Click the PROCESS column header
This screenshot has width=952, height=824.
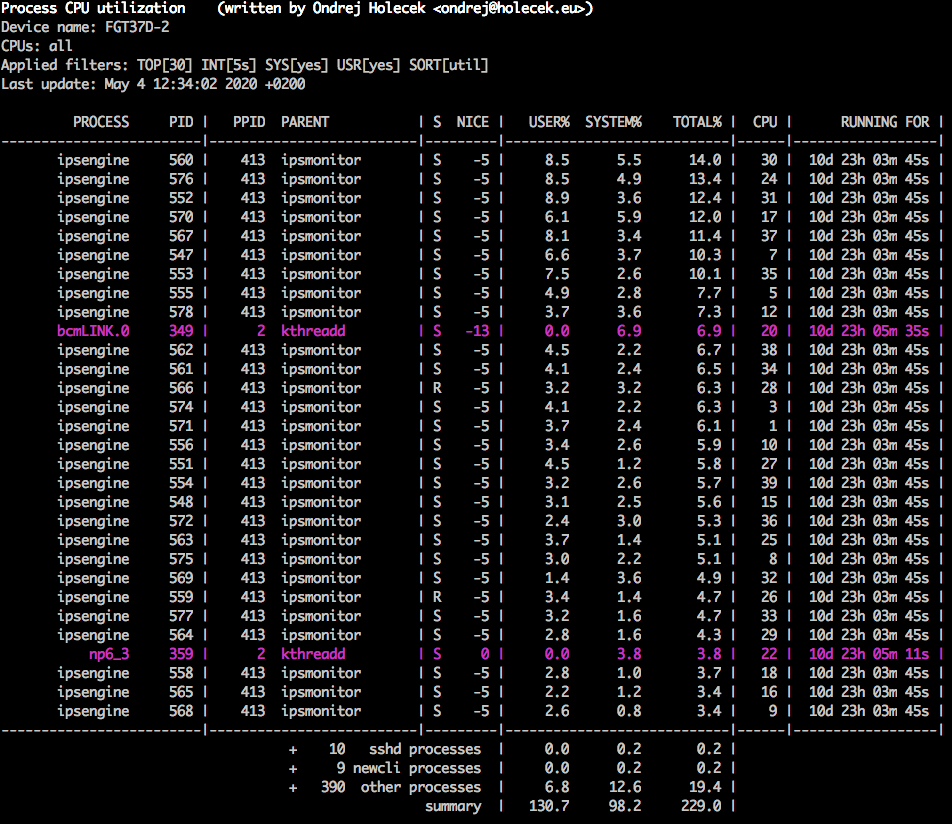[x=101, y=122]
